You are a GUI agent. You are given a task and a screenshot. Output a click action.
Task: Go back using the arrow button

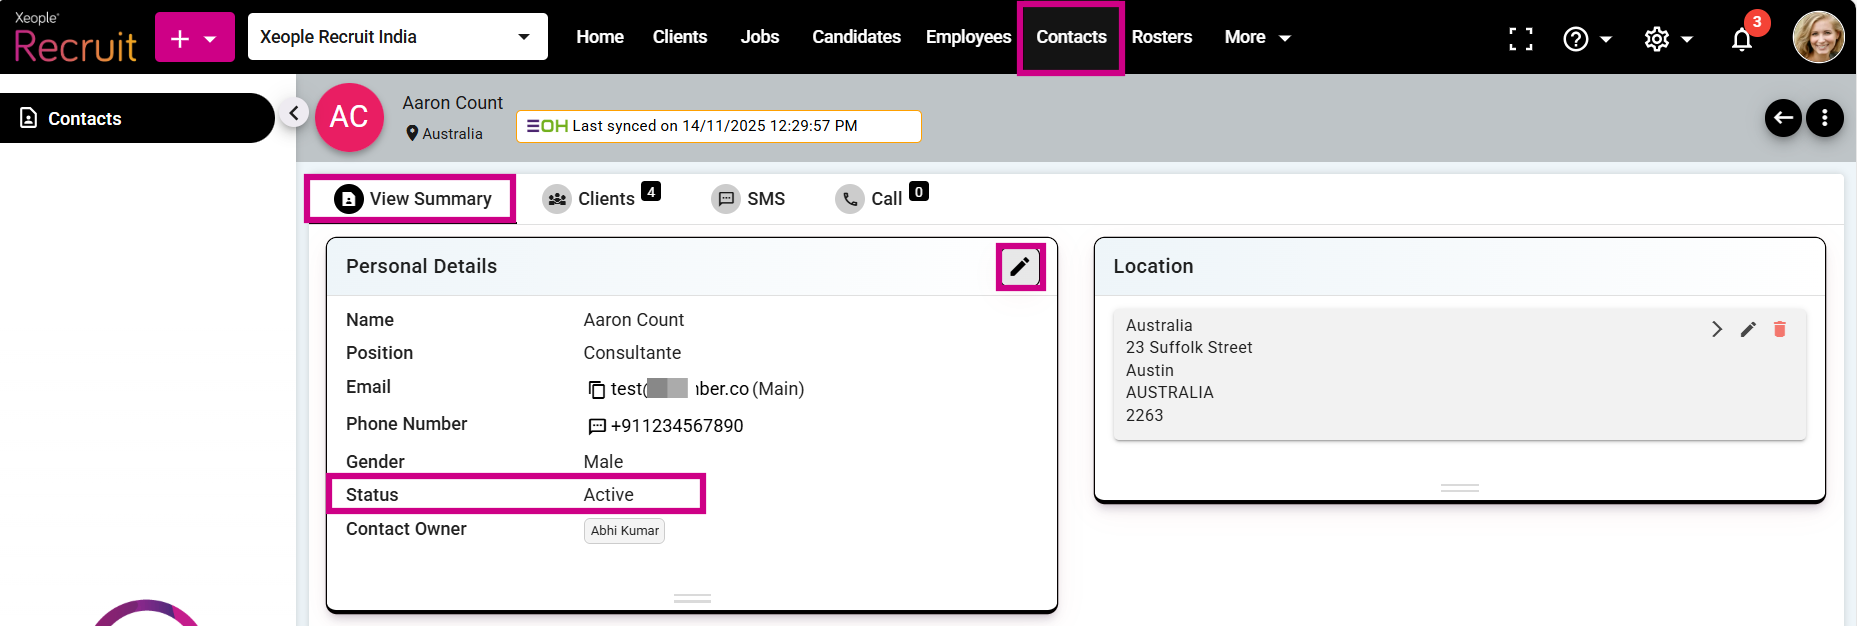click(1782, 118)
